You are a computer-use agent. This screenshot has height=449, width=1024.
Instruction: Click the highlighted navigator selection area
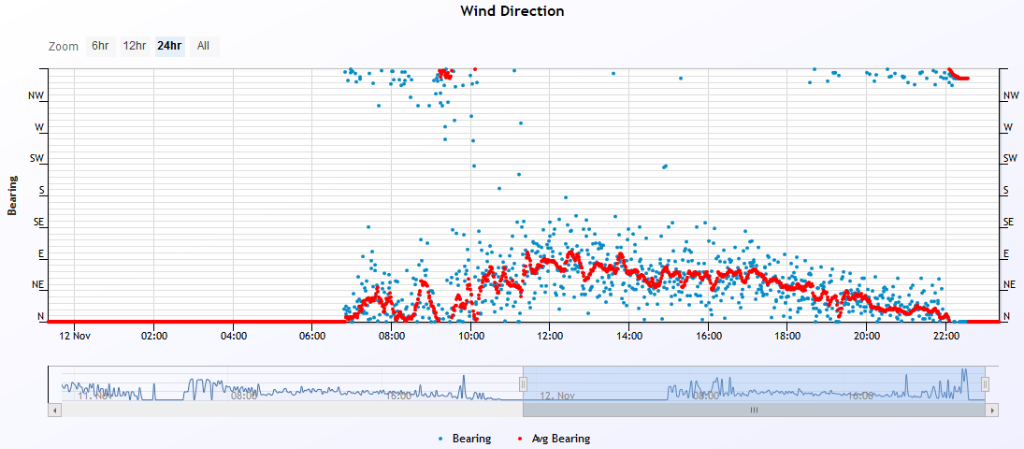754,384
